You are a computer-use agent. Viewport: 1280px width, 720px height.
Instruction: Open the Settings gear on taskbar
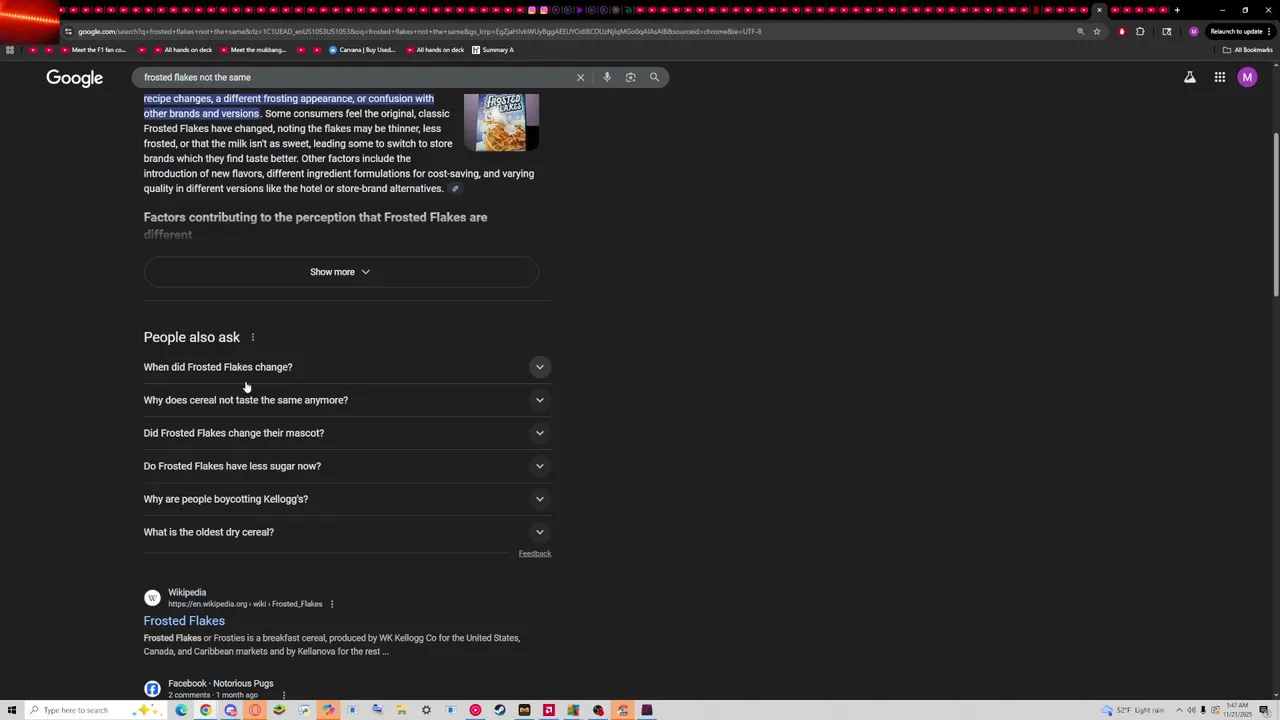(426, 710)
